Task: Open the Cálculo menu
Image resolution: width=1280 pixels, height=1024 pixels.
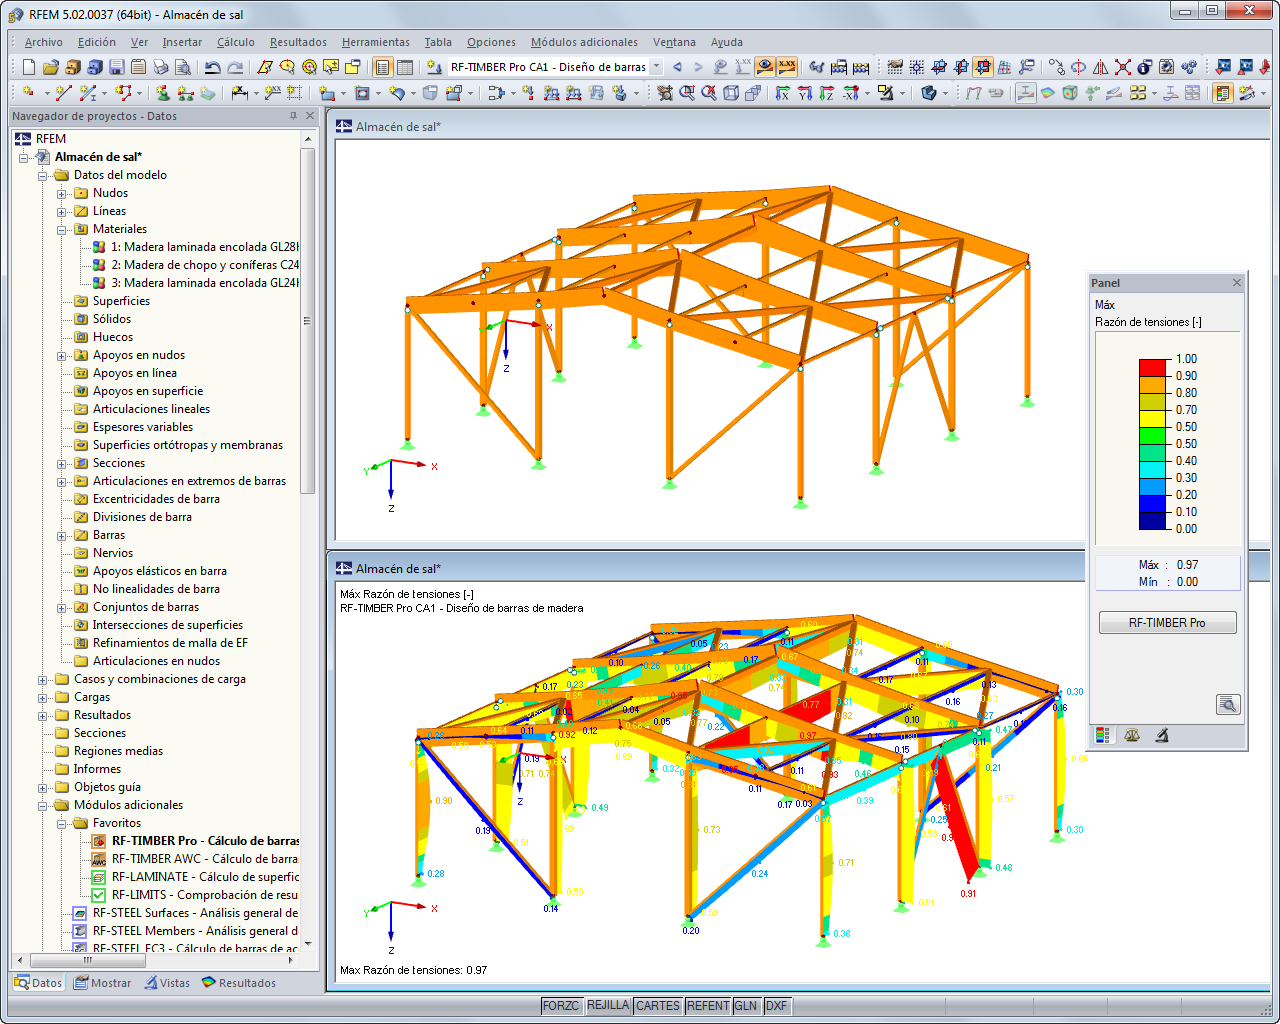Action: pyautogui.click(x=236, y=42)
